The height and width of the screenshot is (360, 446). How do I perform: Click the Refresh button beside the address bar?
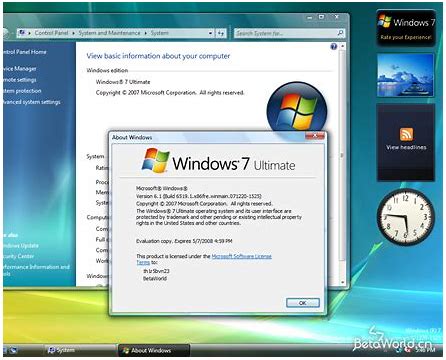pos(221,33)
